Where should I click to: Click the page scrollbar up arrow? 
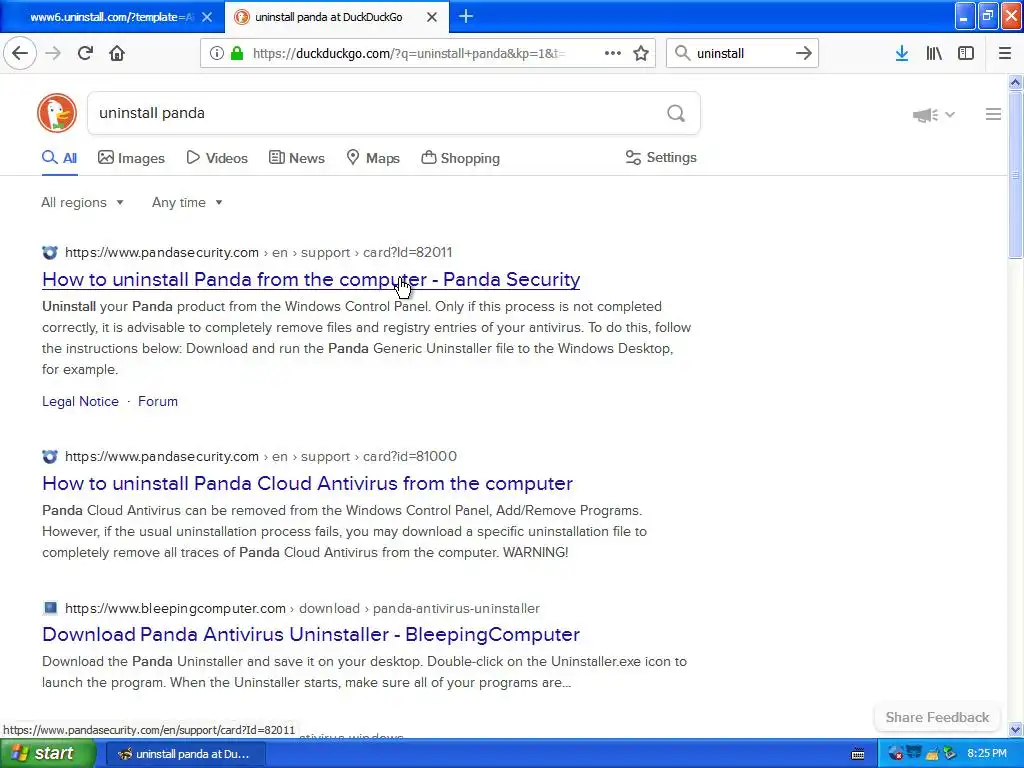(1016, 82)
